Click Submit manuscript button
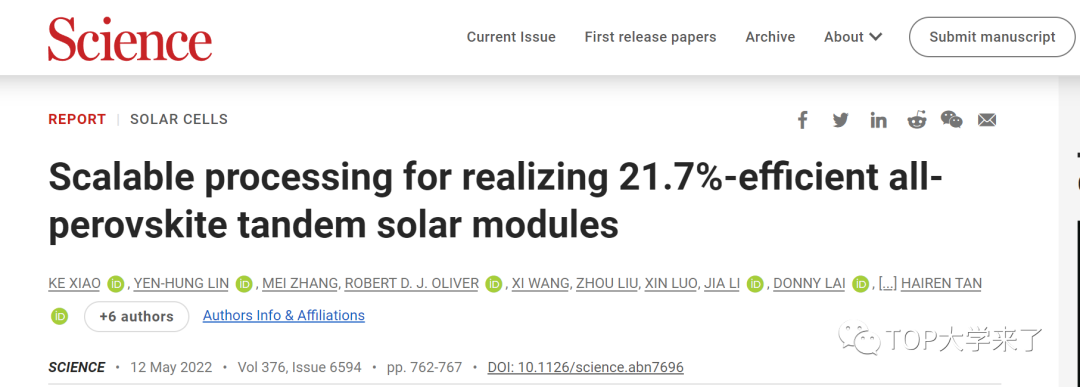 click(x=992, y=37)
